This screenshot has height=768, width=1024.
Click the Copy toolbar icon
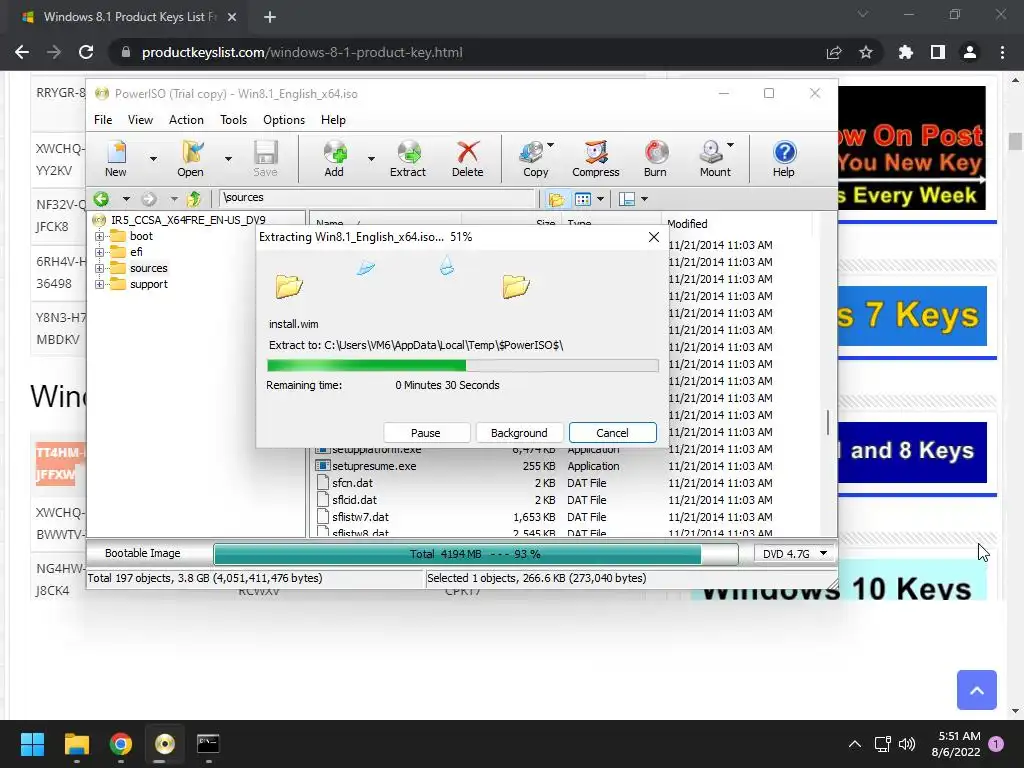(535, 158)
